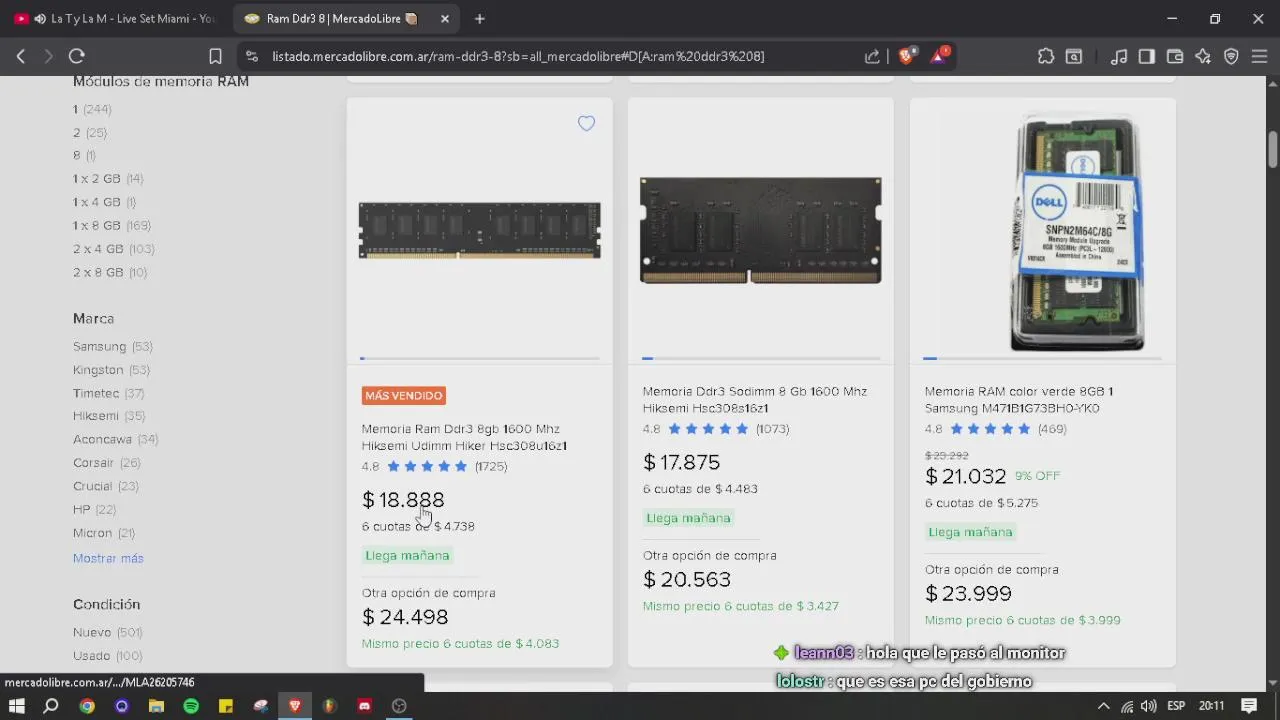Screen dimensions: 1280x720
Task: Click the page vertical scrollbar thumb
Action: [1273, 148]
